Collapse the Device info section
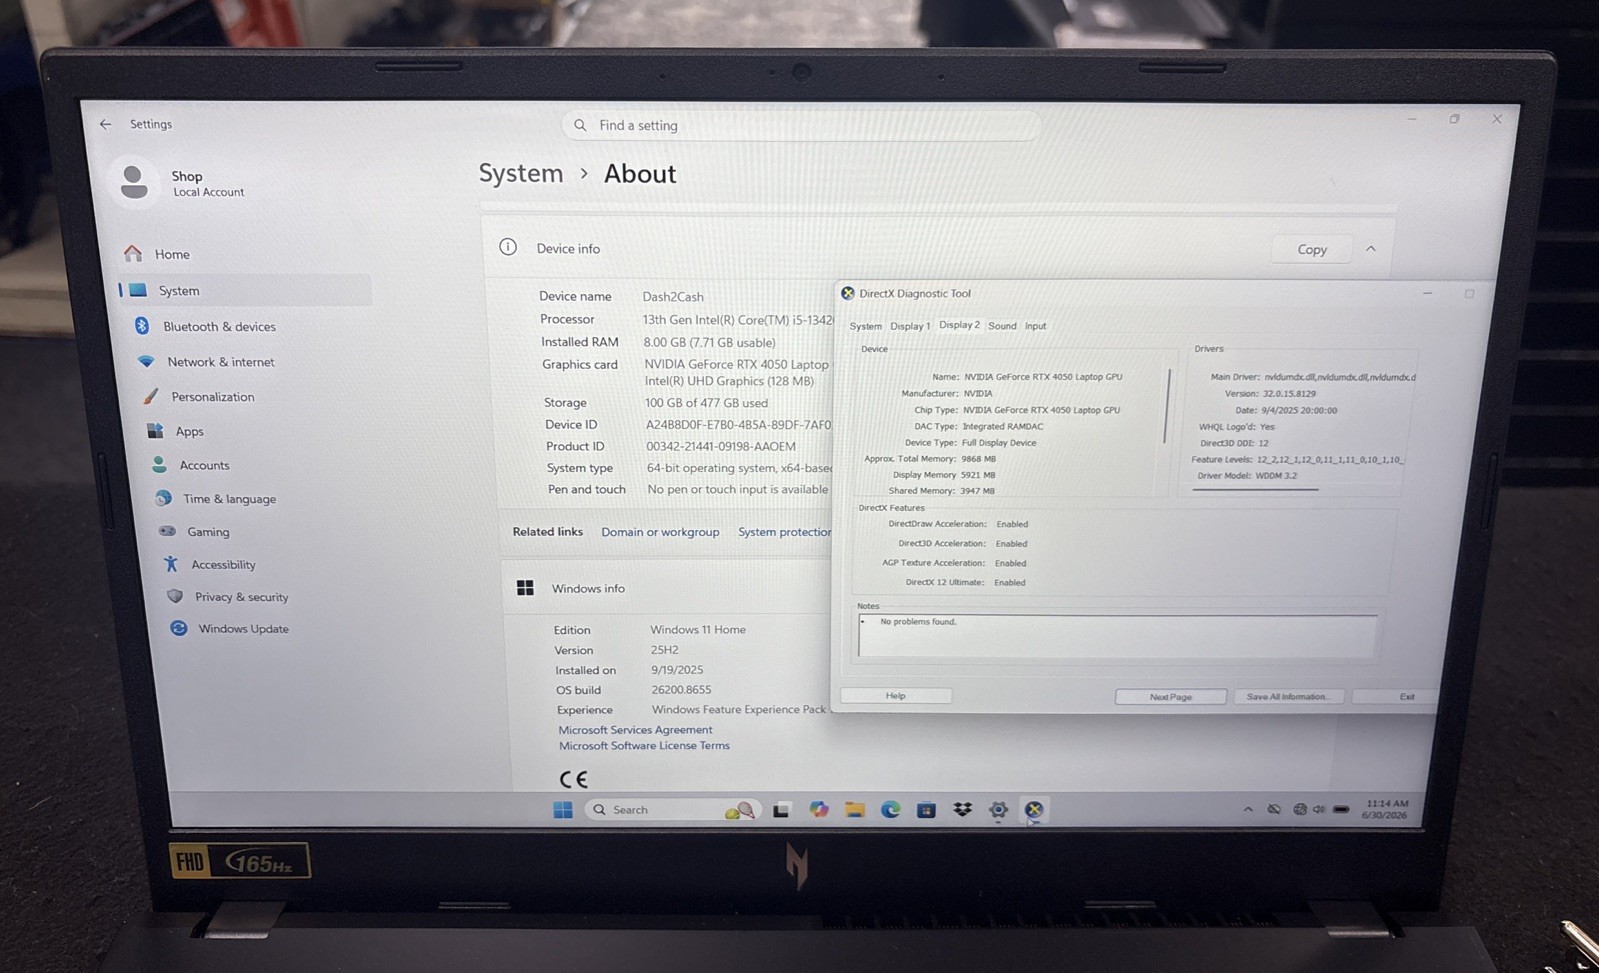The height and width of the screenshot is (973, 1599). tap(1370, 249)
